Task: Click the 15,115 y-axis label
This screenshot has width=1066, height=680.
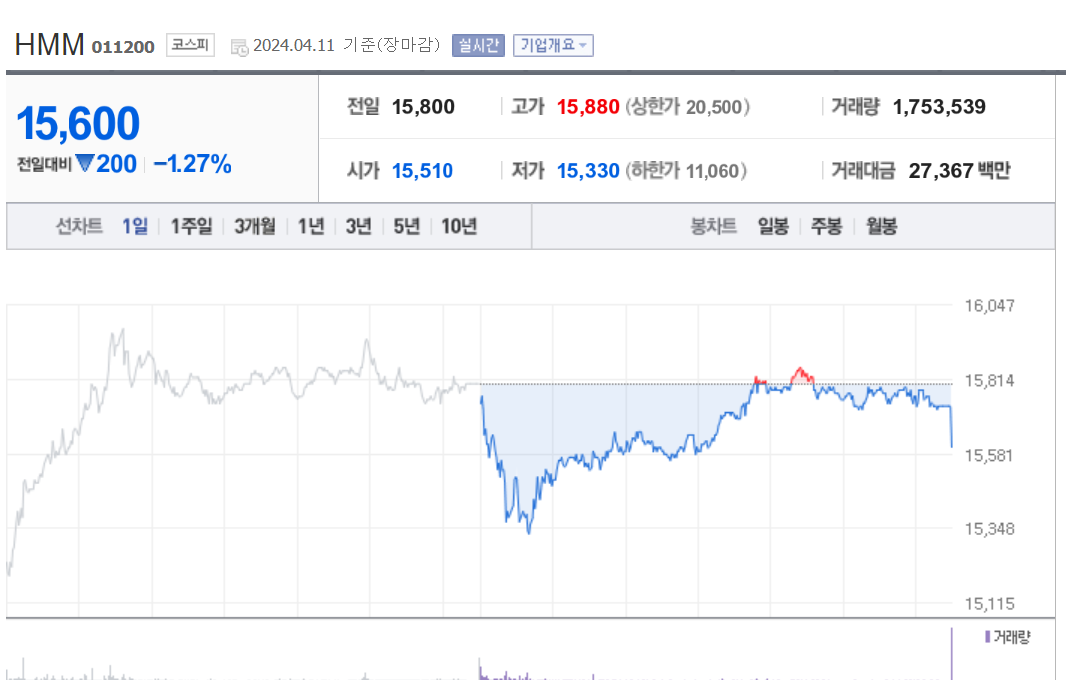Action: click(989, 604)
